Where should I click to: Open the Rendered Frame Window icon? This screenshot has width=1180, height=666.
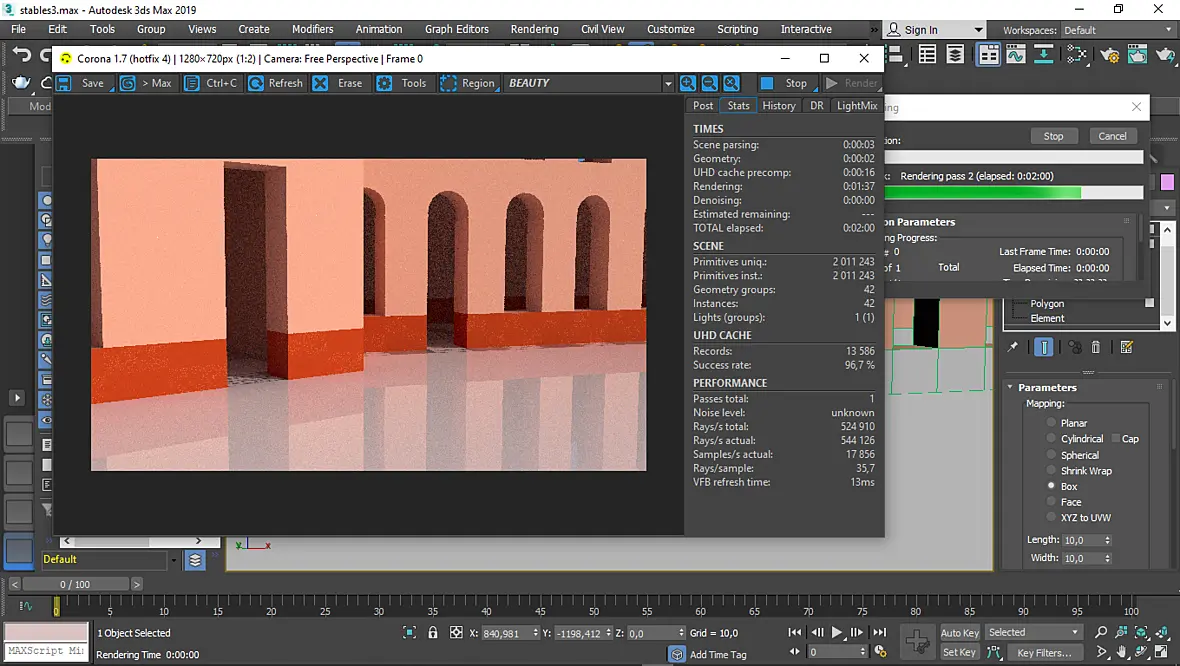[x=1137, y=55]
